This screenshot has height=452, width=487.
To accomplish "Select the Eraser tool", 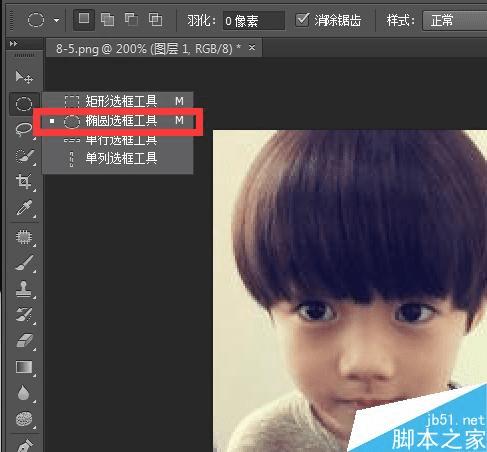I will click(x=24, y=341).
